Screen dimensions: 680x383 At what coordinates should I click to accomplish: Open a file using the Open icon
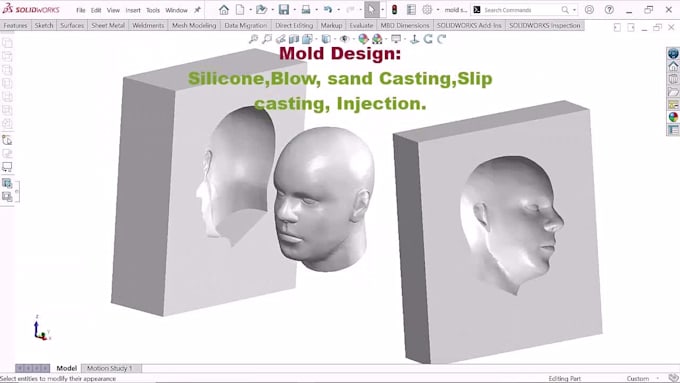pyautogui.click(x=261, y=10)
